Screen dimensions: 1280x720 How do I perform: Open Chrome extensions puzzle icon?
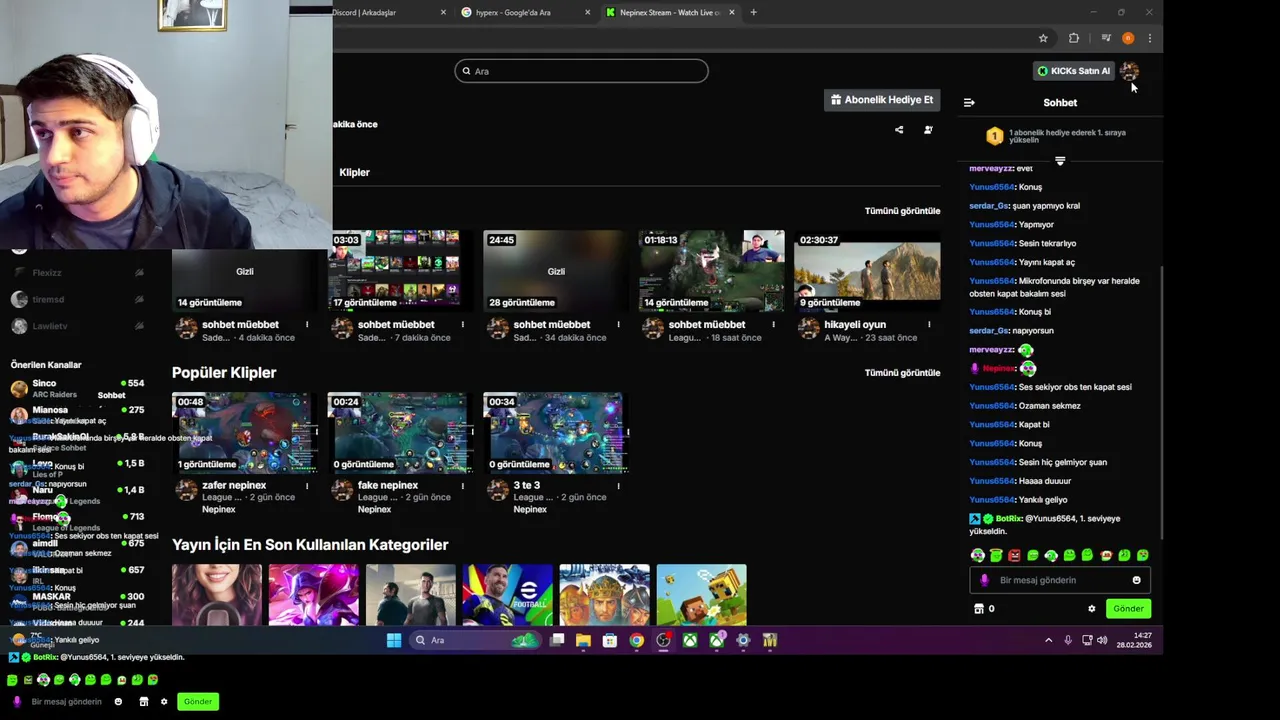pos(1074,38)
